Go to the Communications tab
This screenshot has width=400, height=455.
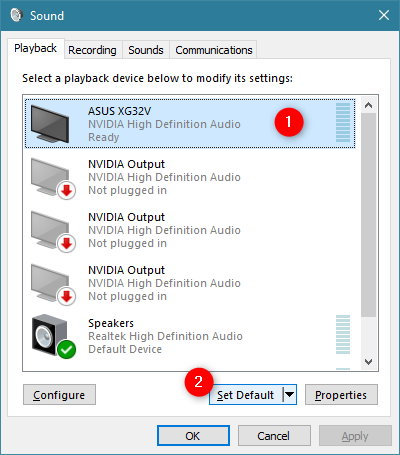click(214, 50)
